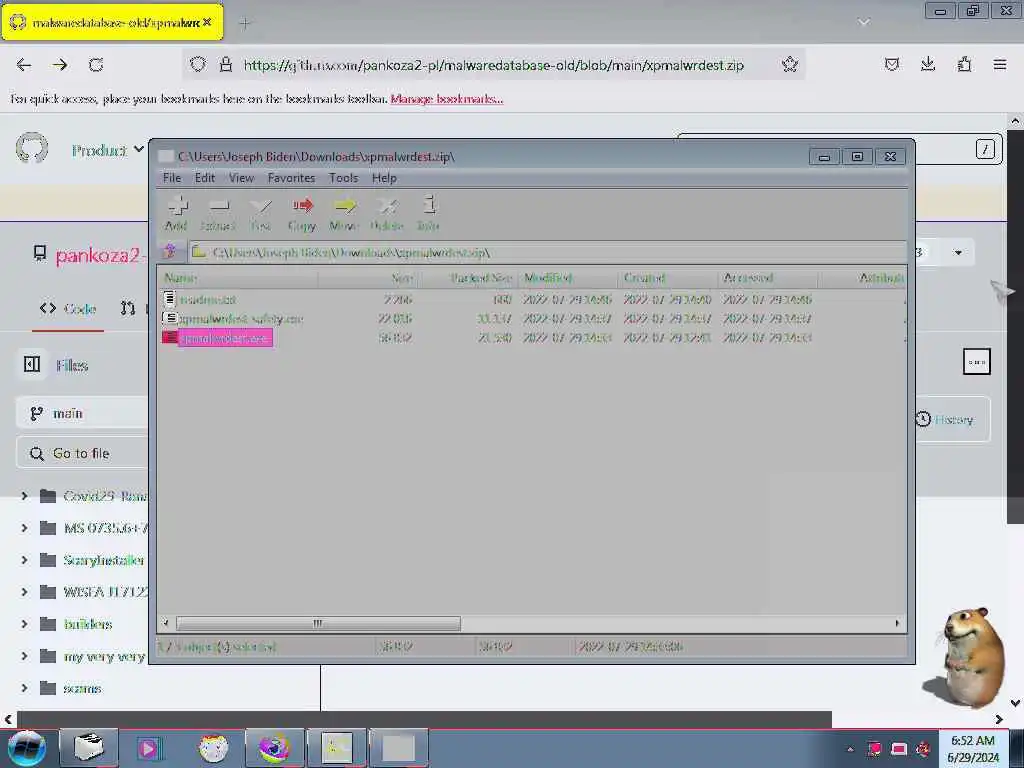
Task: Click the browser back arrow
Action: pos(24,65)
